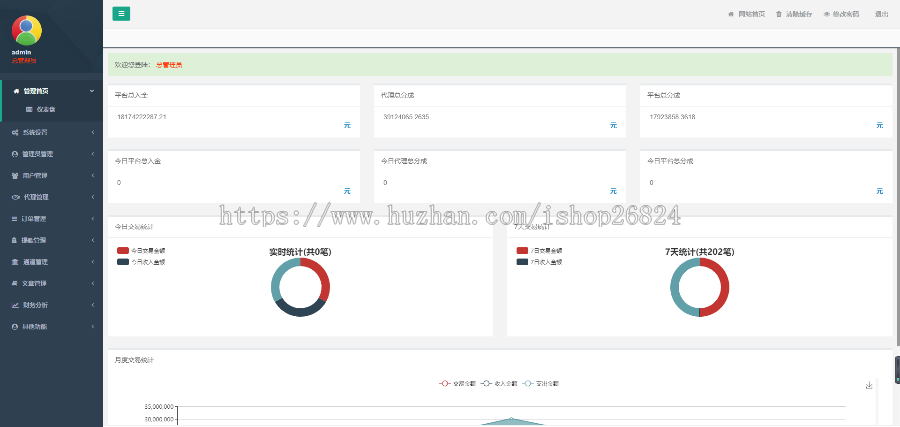
Task: Toggle the 交易金额 line chart legend
Action: coord(457,383)
